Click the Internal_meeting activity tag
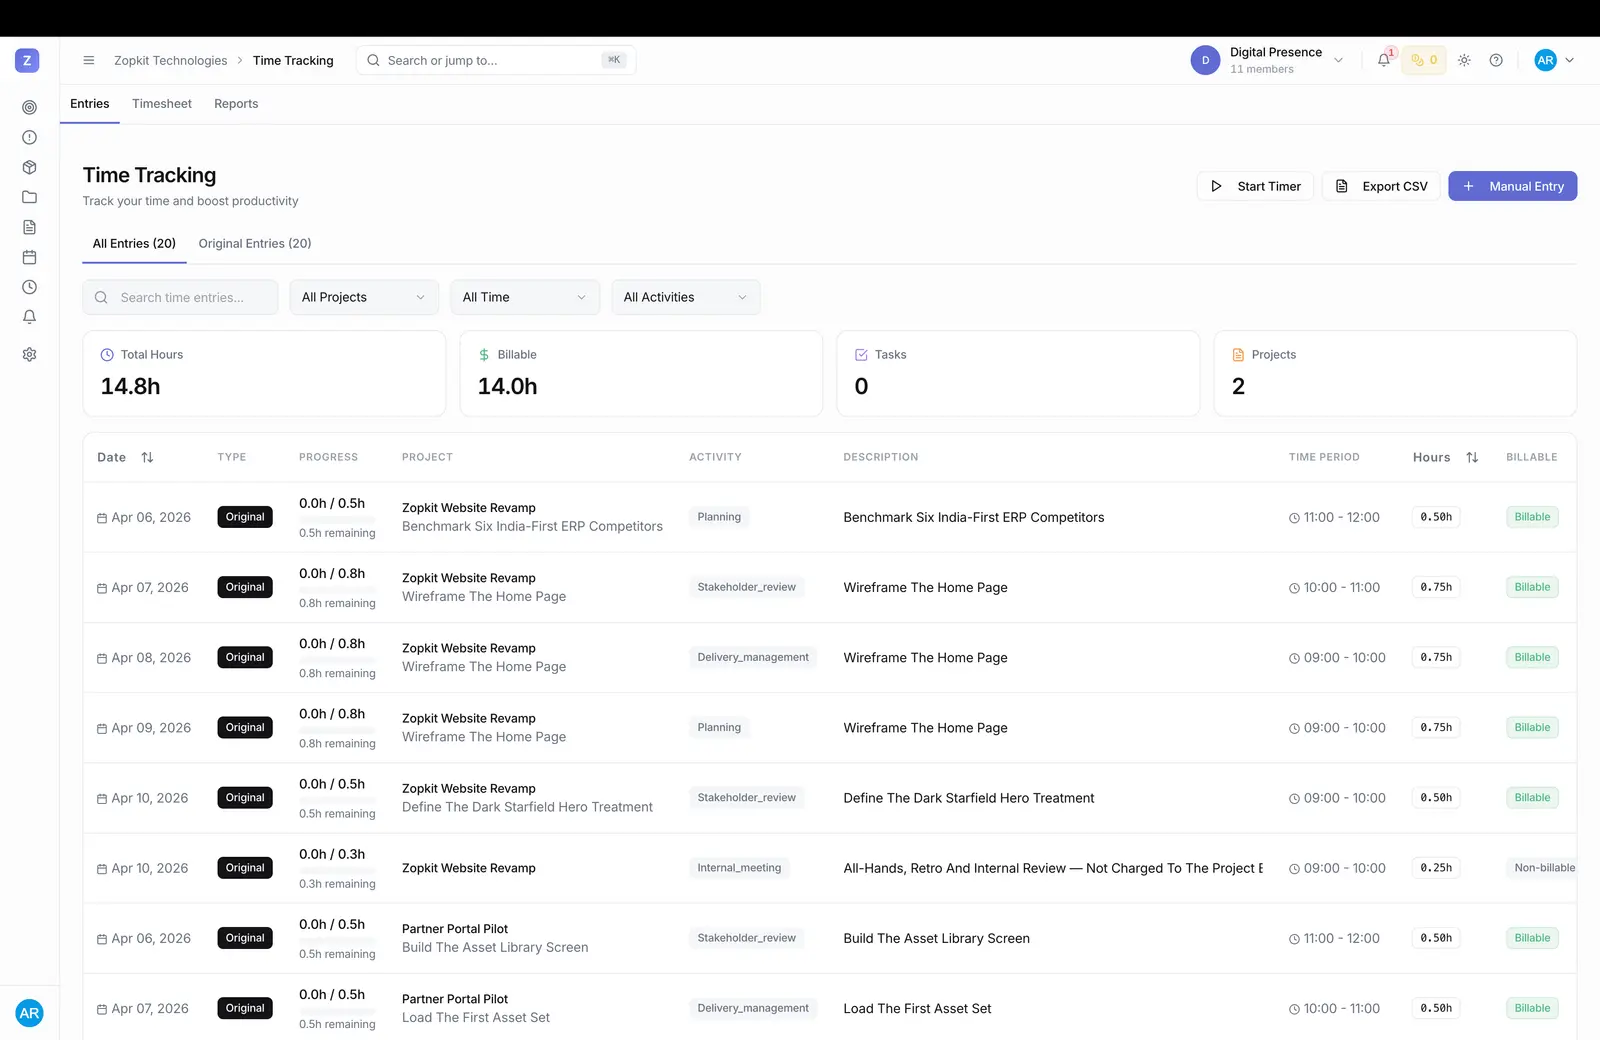This screenshot has width=1600, height=1040. 740,868
